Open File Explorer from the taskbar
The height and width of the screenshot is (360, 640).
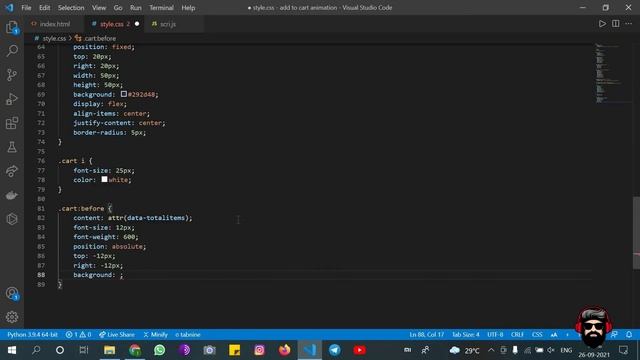109,350
